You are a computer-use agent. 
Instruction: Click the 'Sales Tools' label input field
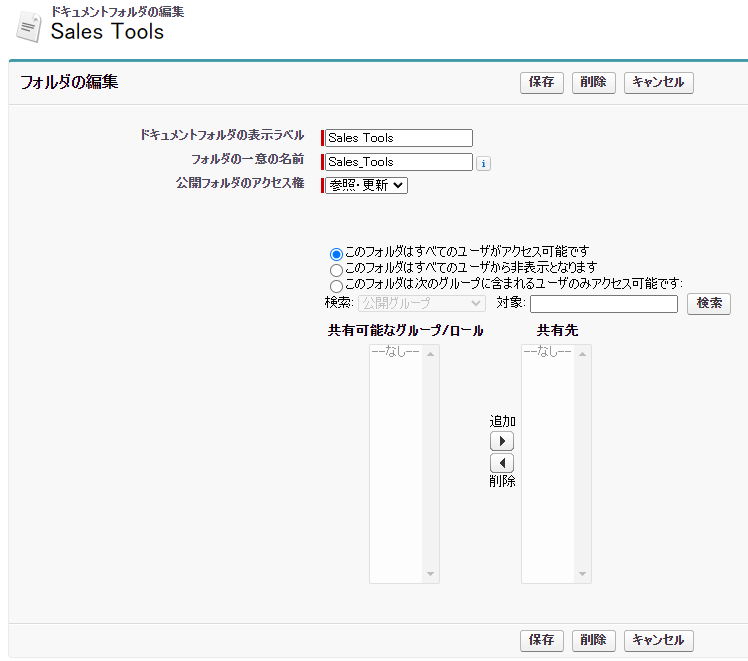point(399,138)
